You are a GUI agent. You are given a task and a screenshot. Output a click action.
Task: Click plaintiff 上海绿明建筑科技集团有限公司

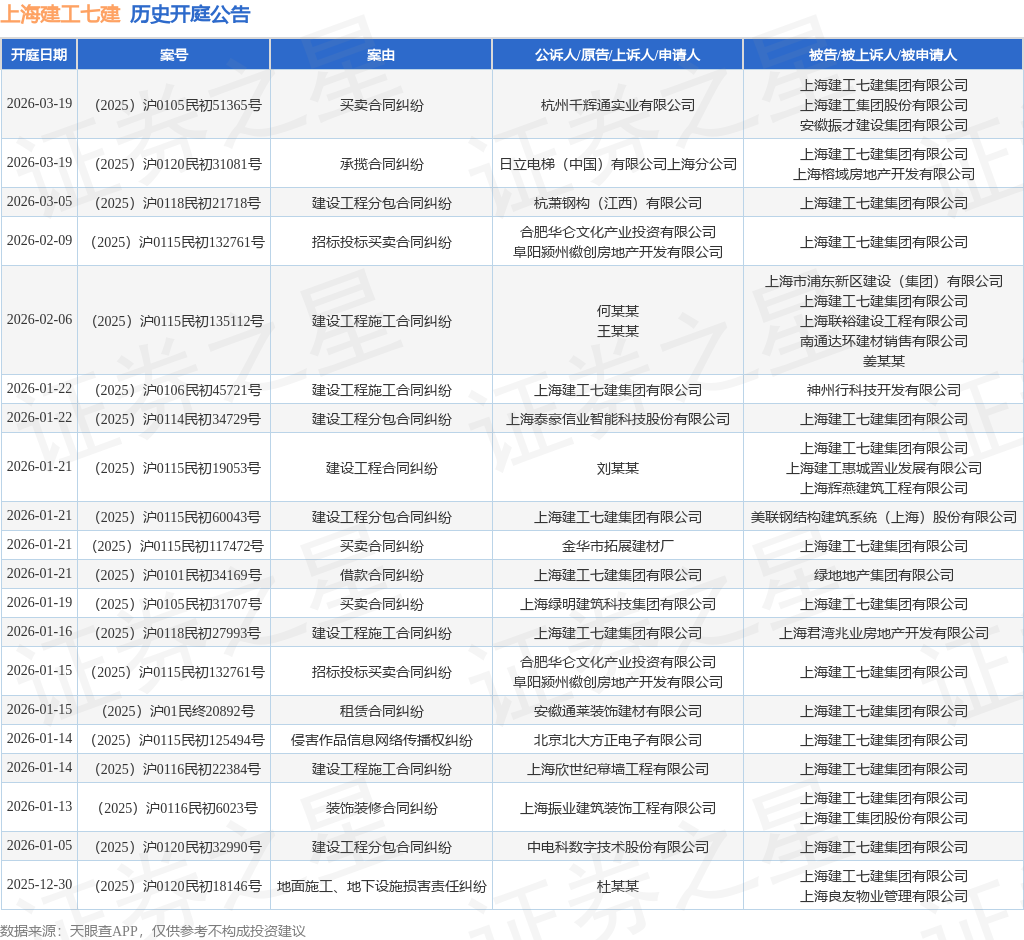(x=618, y=604)
